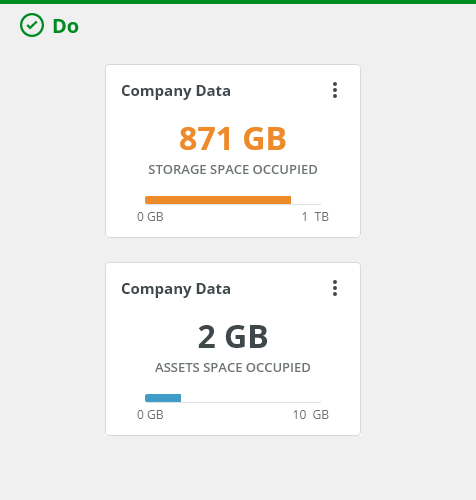Click the blue assets progress bar
The height and width of the screenshot is (500, 476).
(x=163, y=398)
